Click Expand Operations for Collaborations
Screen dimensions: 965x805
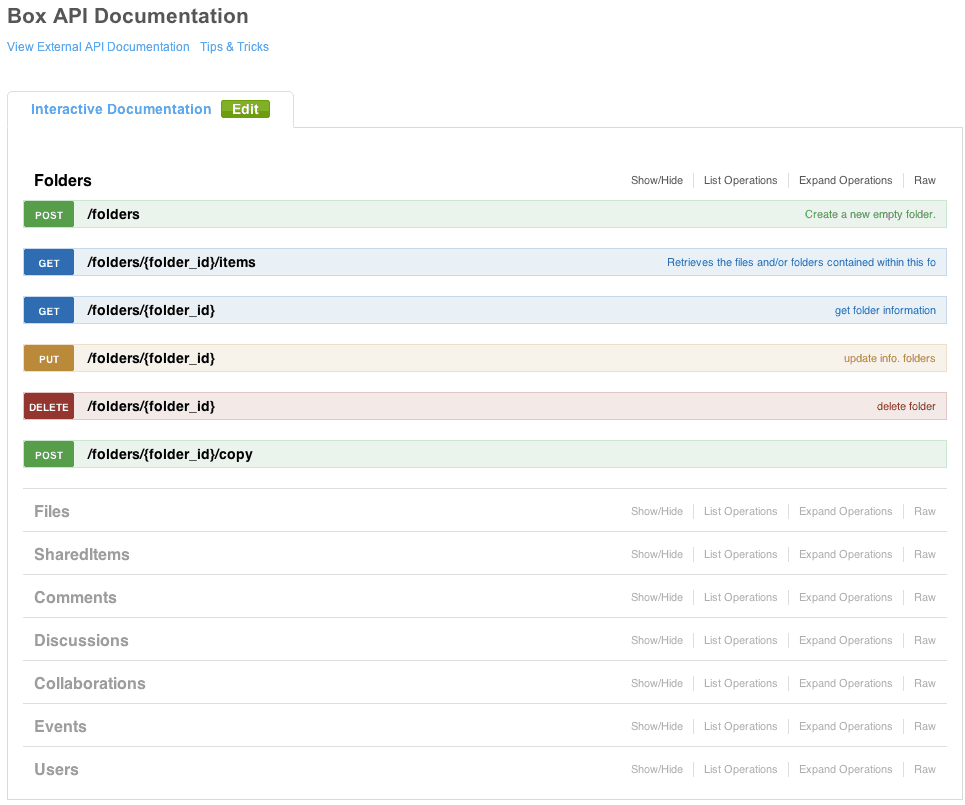845,684
